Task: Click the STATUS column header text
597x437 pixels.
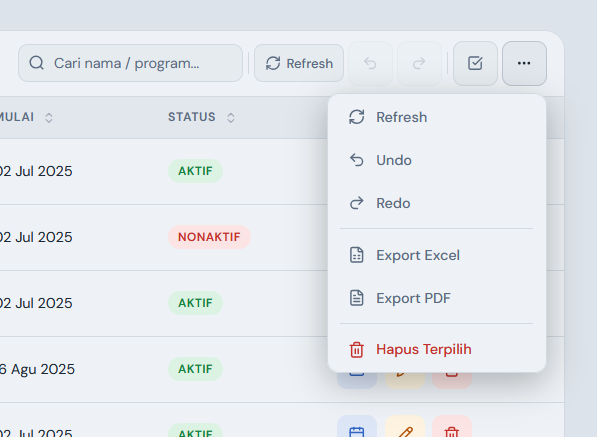Action: [192, 117]
